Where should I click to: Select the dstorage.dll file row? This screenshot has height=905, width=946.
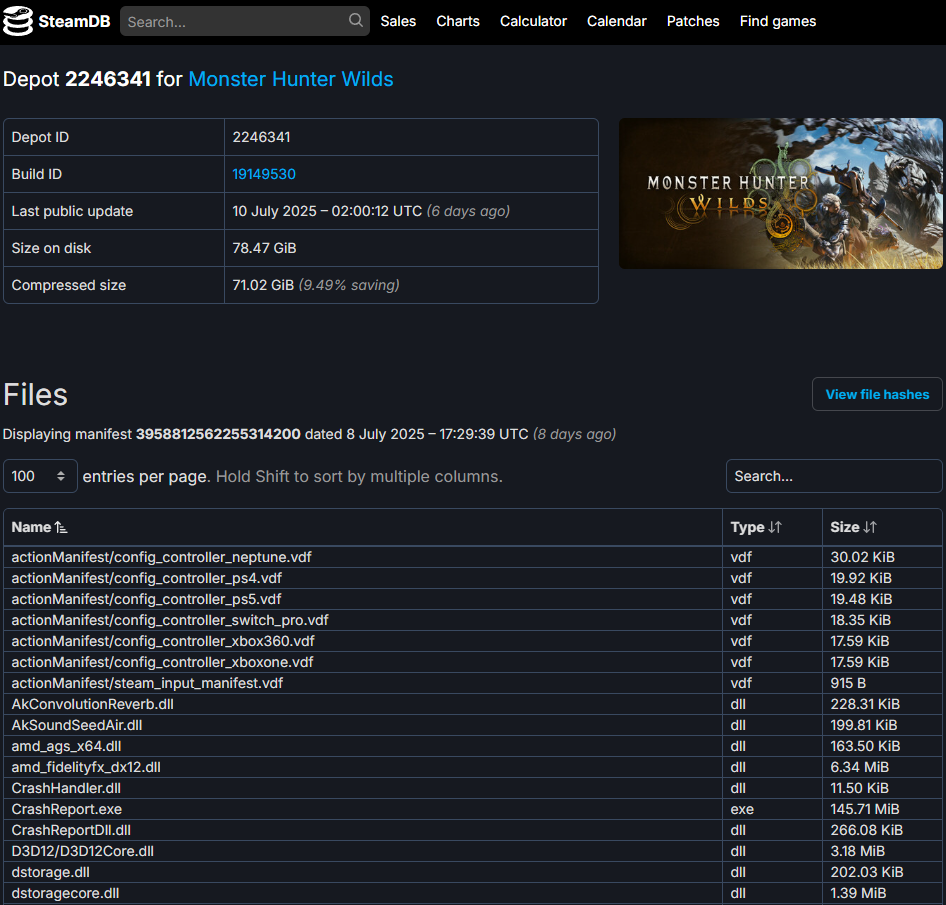pos(473,872)
